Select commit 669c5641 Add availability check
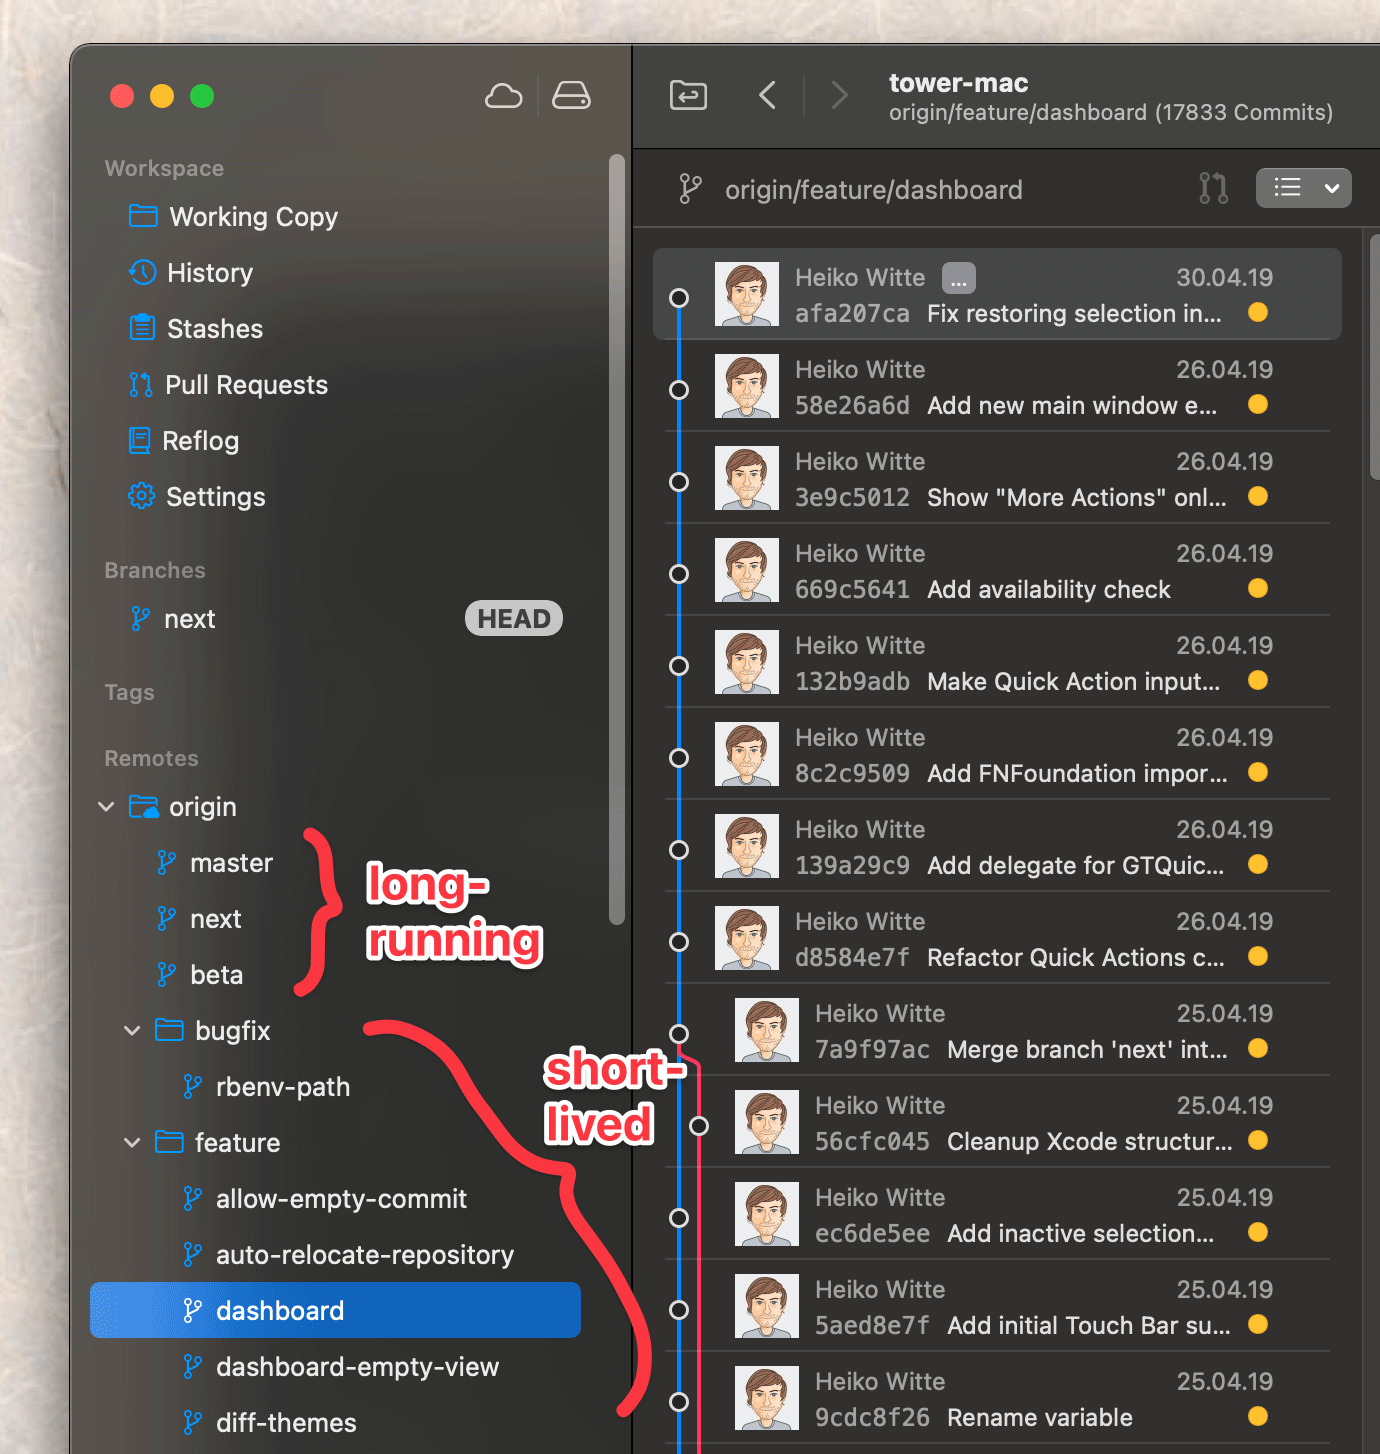Screen dimensions: 1380x1454 click(x=997, y=570)
